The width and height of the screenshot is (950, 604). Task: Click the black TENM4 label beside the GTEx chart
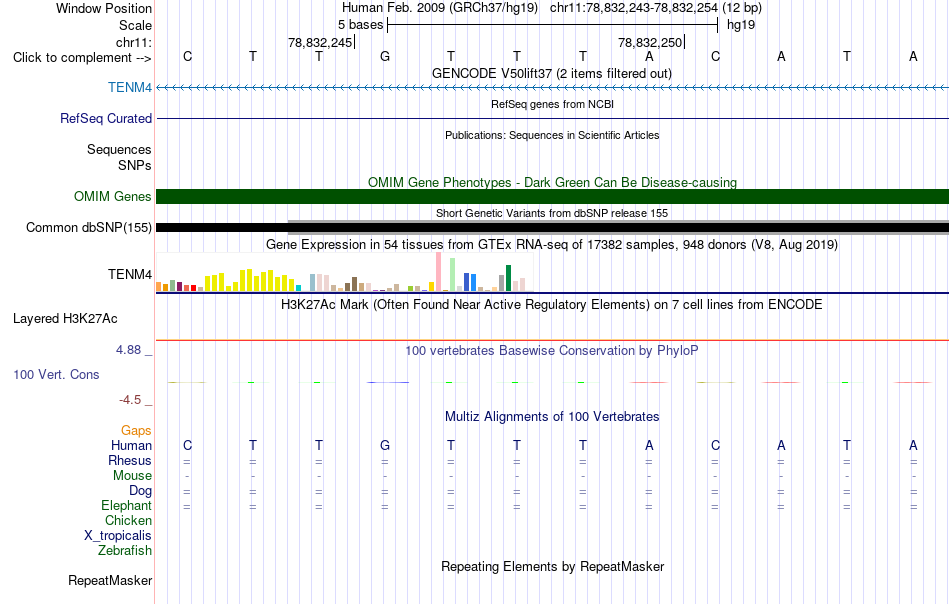(130, 274)
